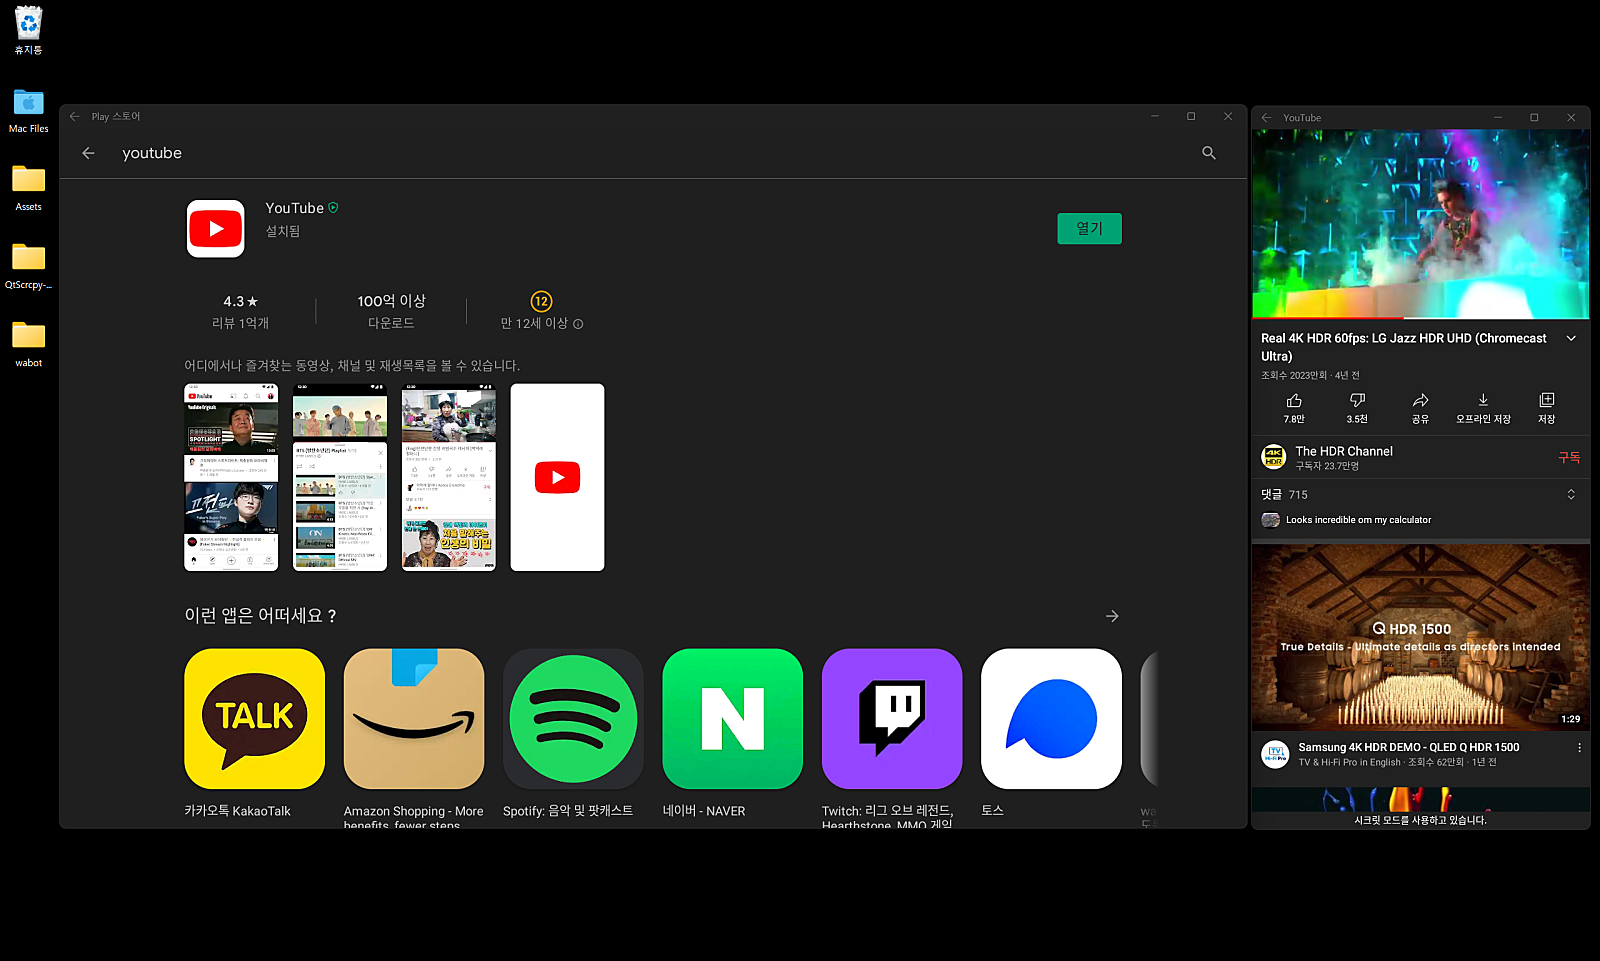Click the age 12 rating badge
1600x961 pixels.
(x=541, y=301)
